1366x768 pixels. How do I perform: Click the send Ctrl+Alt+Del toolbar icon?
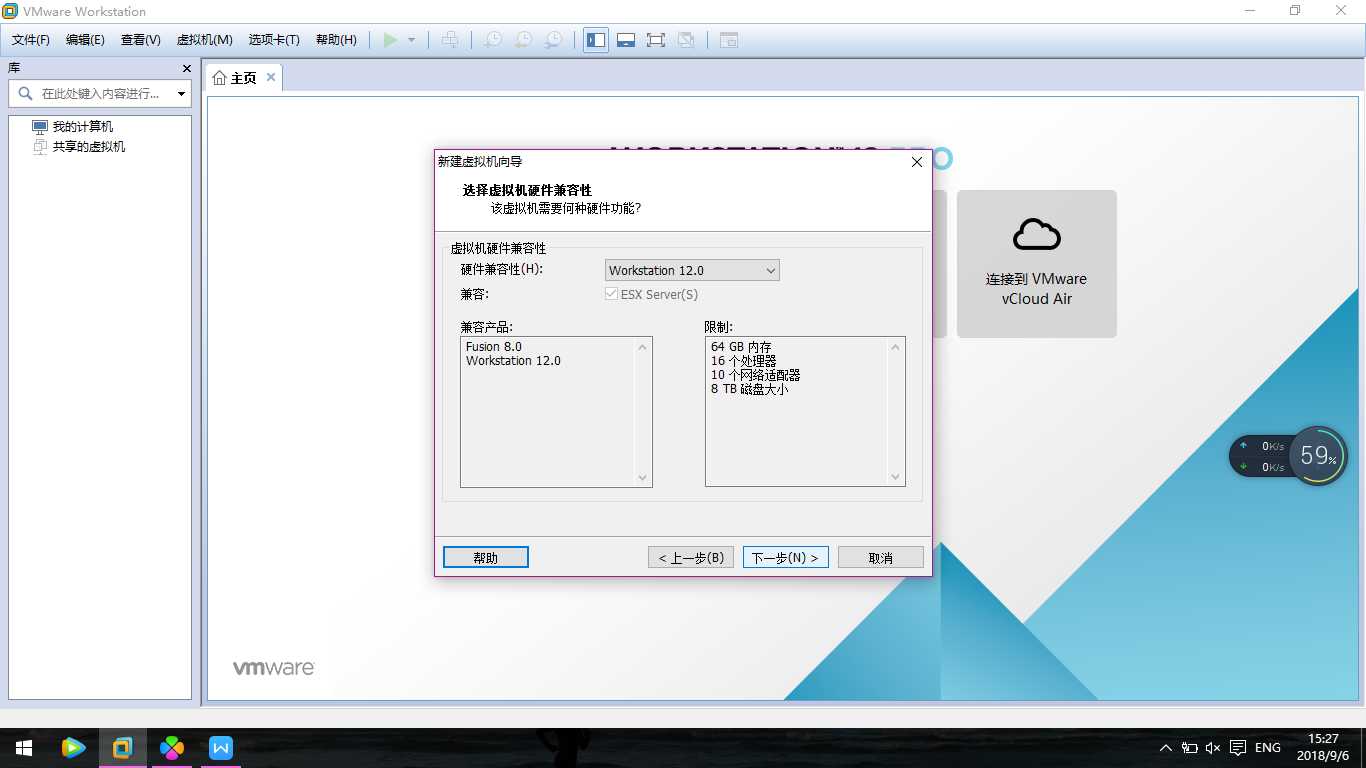450,40
